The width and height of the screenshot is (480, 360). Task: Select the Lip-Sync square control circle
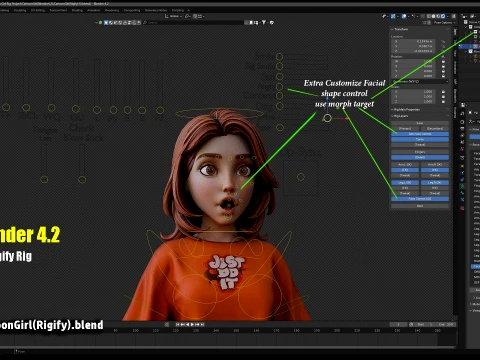[301, 177]
